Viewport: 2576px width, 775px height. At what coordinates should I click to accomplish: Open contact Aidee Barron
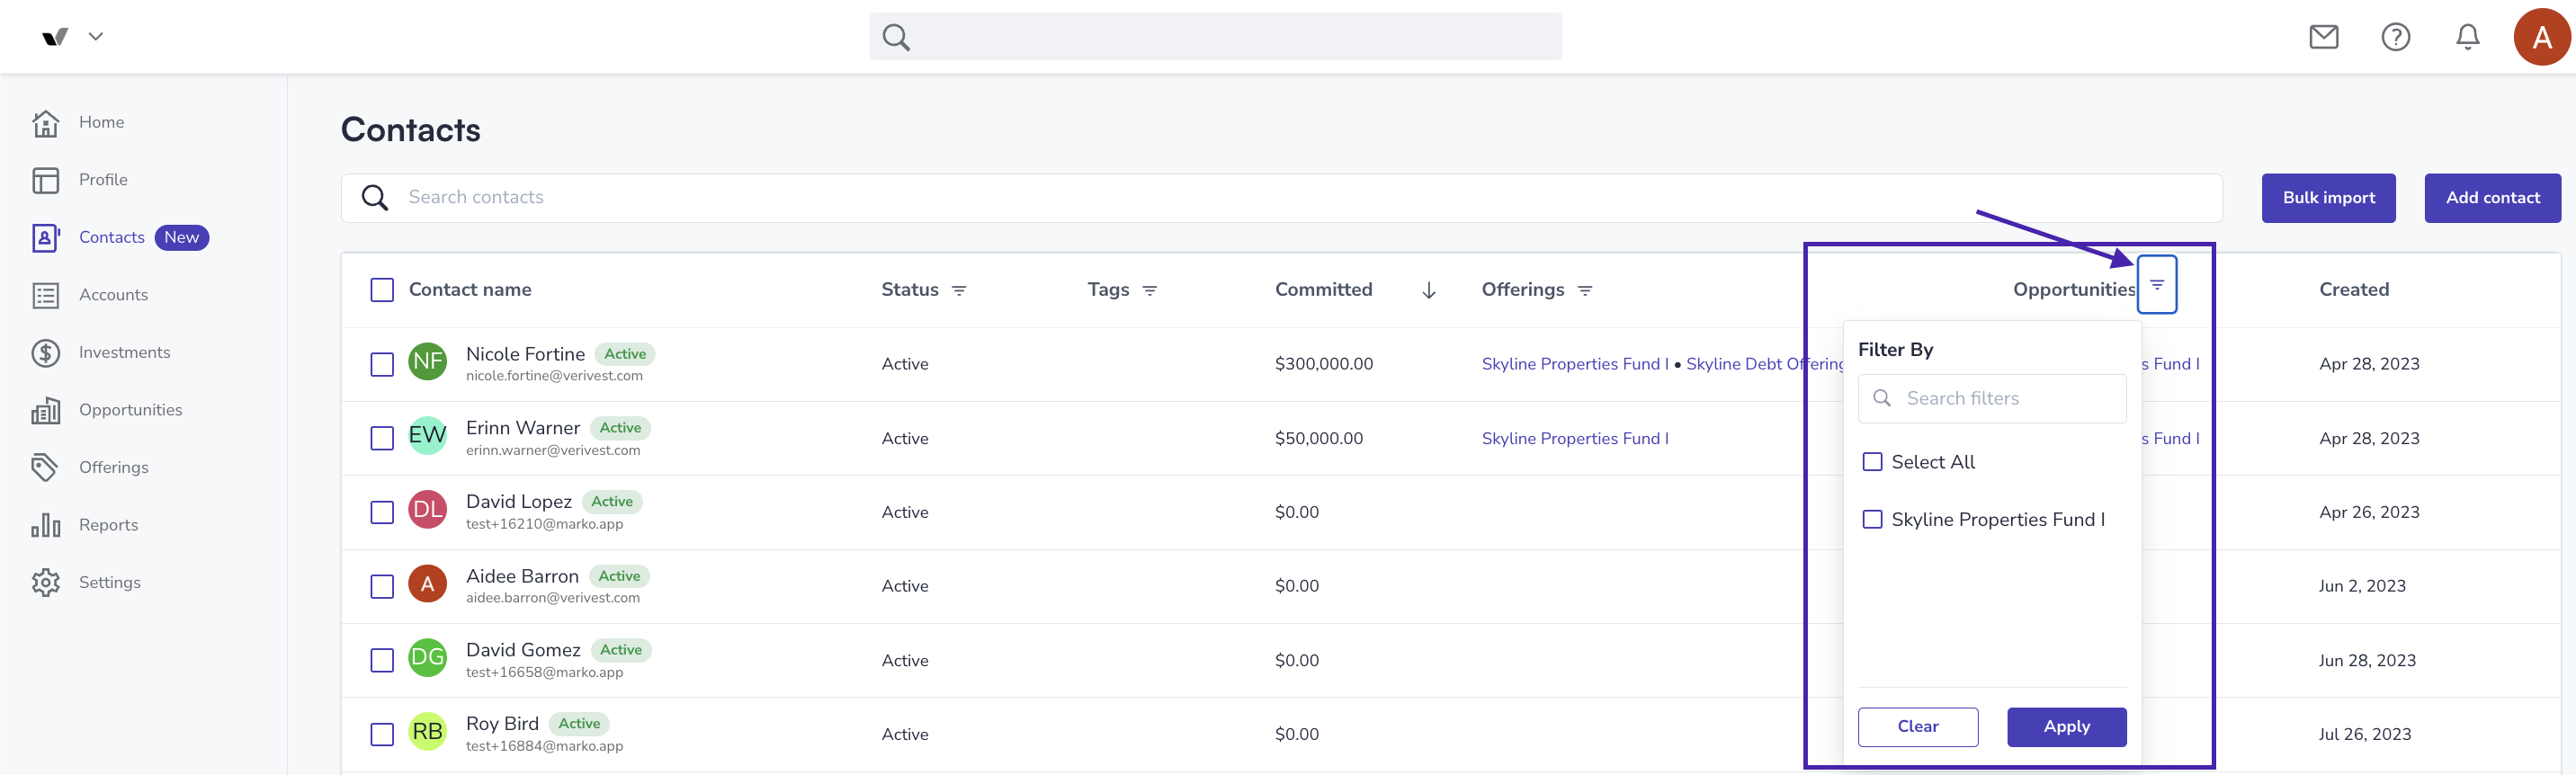tap(522, 576)
